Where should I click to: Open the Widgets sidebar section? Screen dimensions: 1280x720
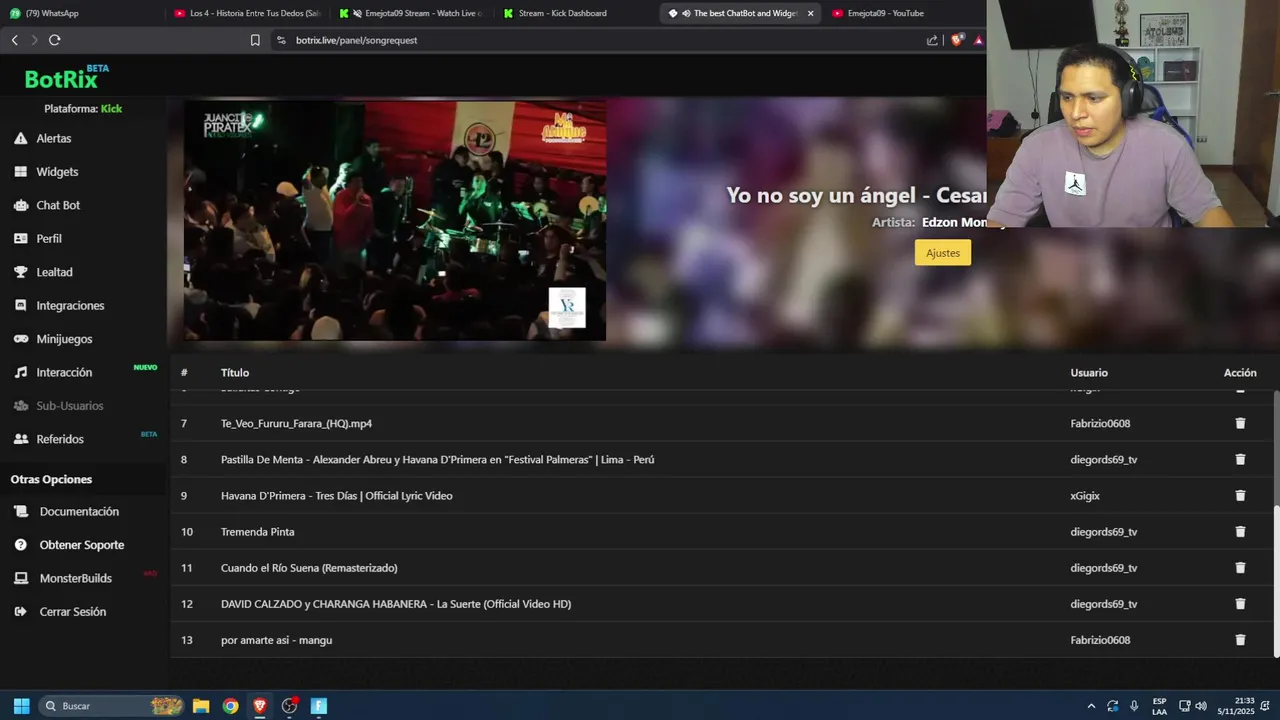(56, 172)
